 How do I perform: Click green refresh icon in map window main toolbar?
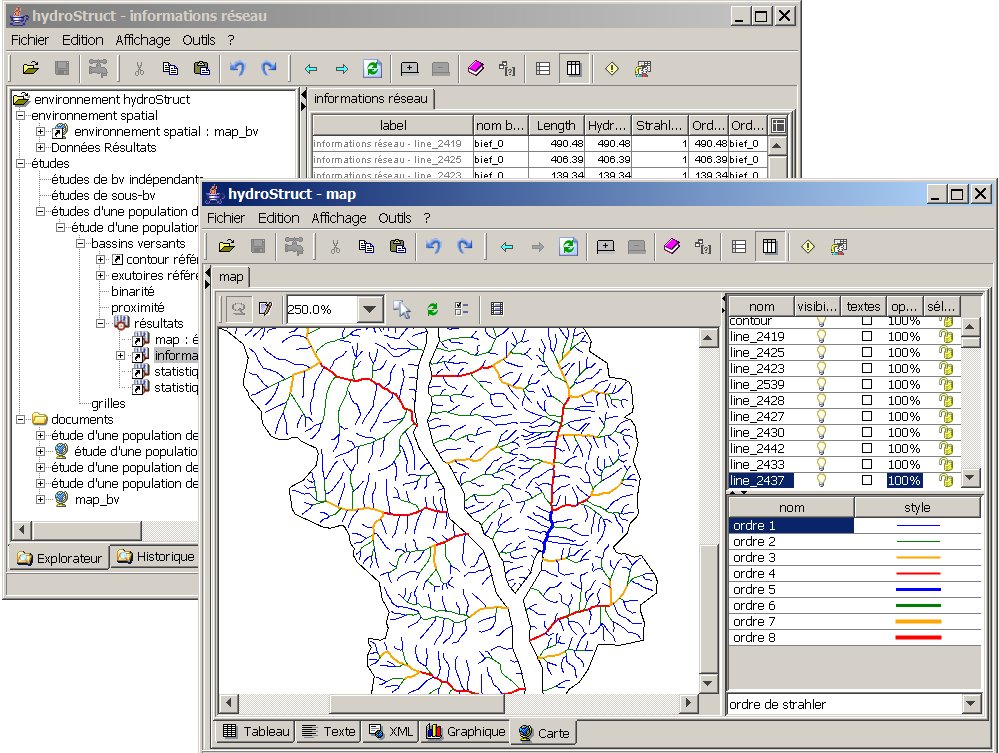tap(569, 247)
